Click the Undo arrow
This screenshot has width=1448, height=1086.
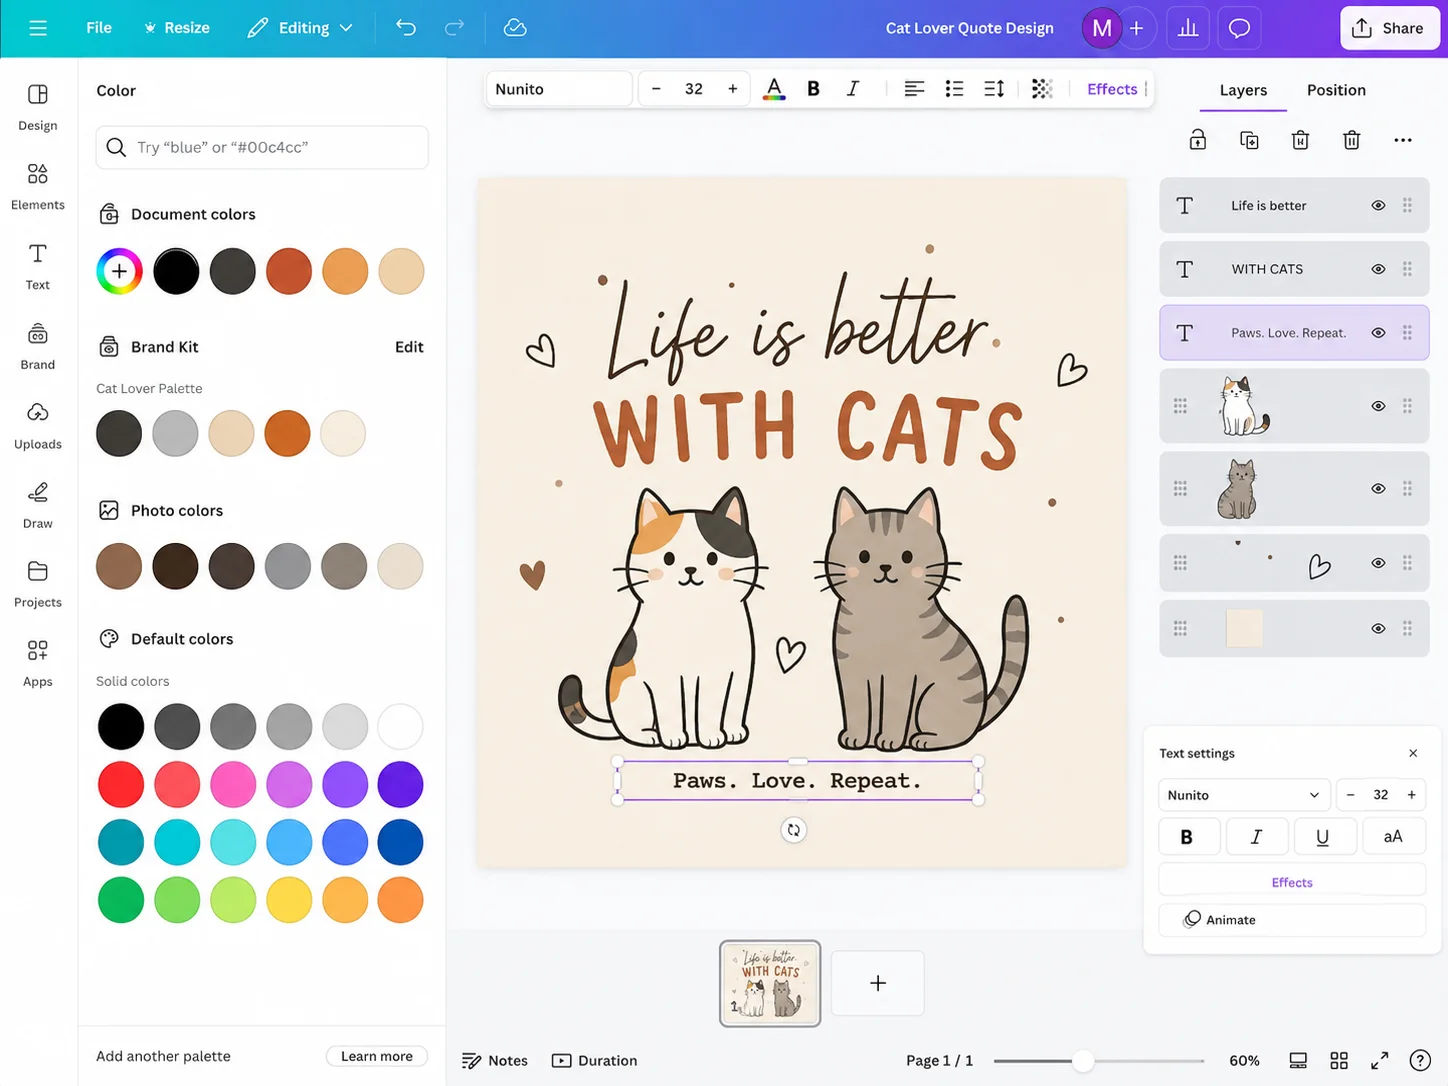tap(406, 28)
